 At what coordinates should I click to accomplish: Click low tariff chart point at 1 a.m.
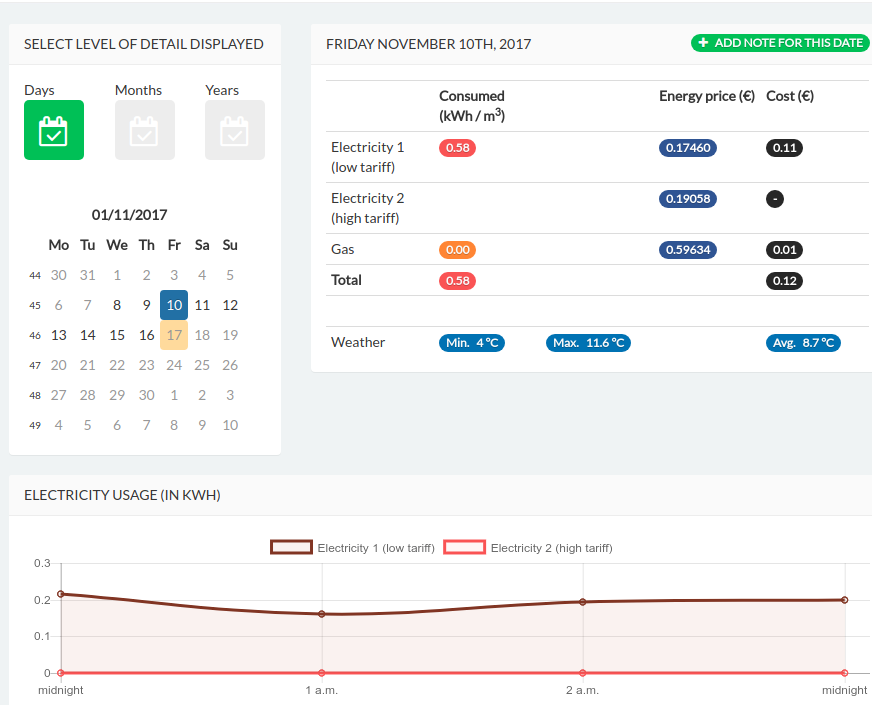[x=321, y=614]
